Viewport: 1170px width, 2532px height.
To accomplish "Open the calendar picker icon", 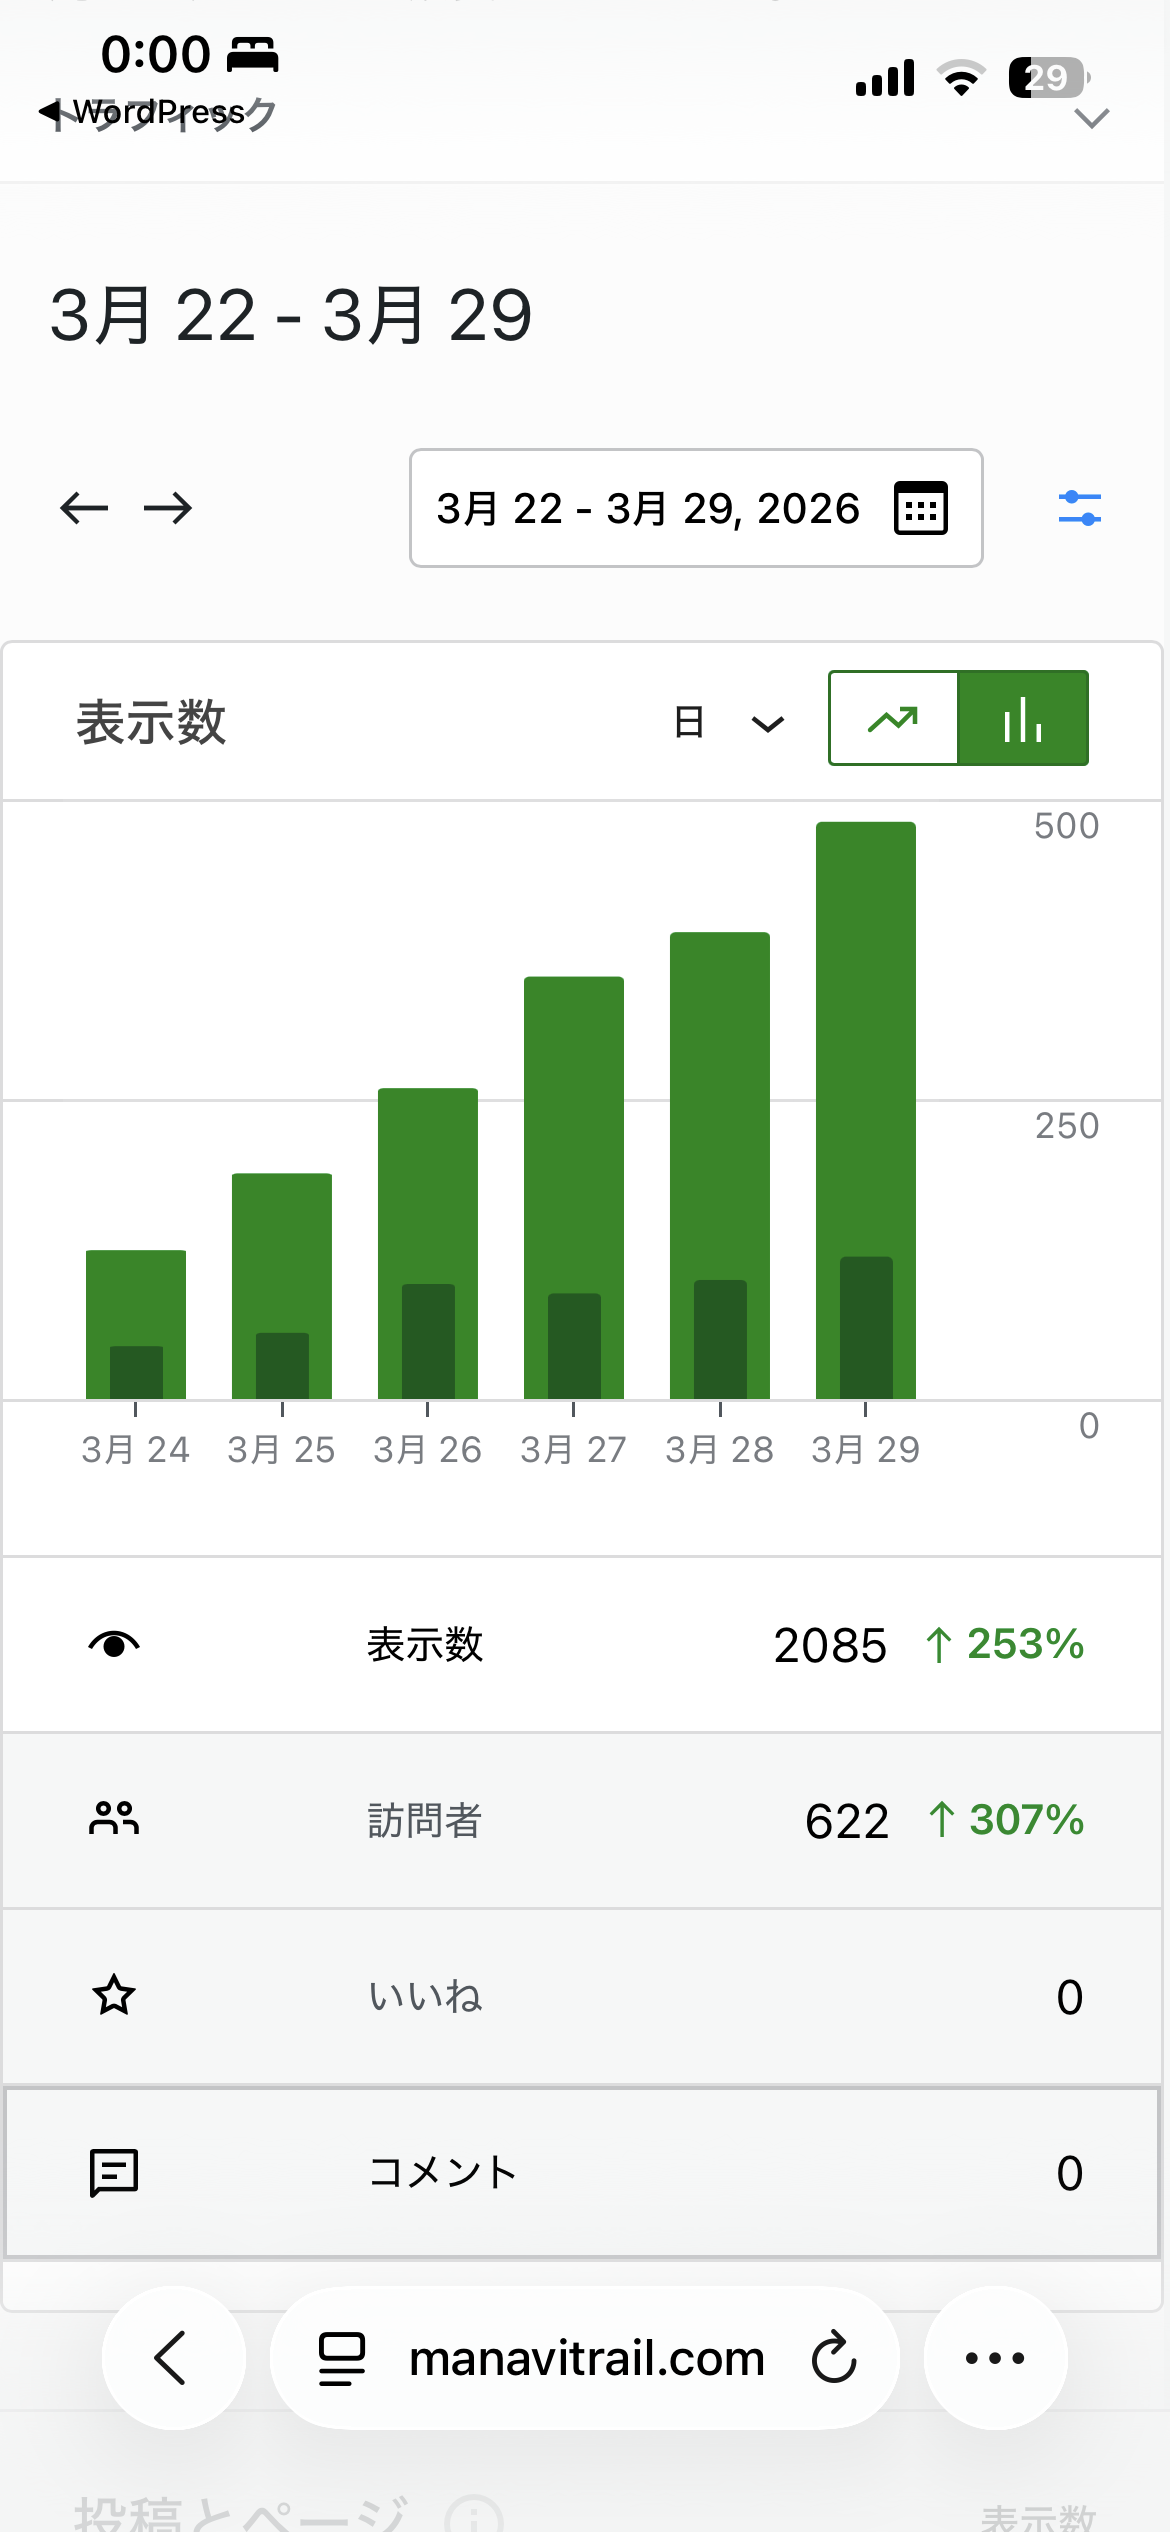I will [920, 508].
